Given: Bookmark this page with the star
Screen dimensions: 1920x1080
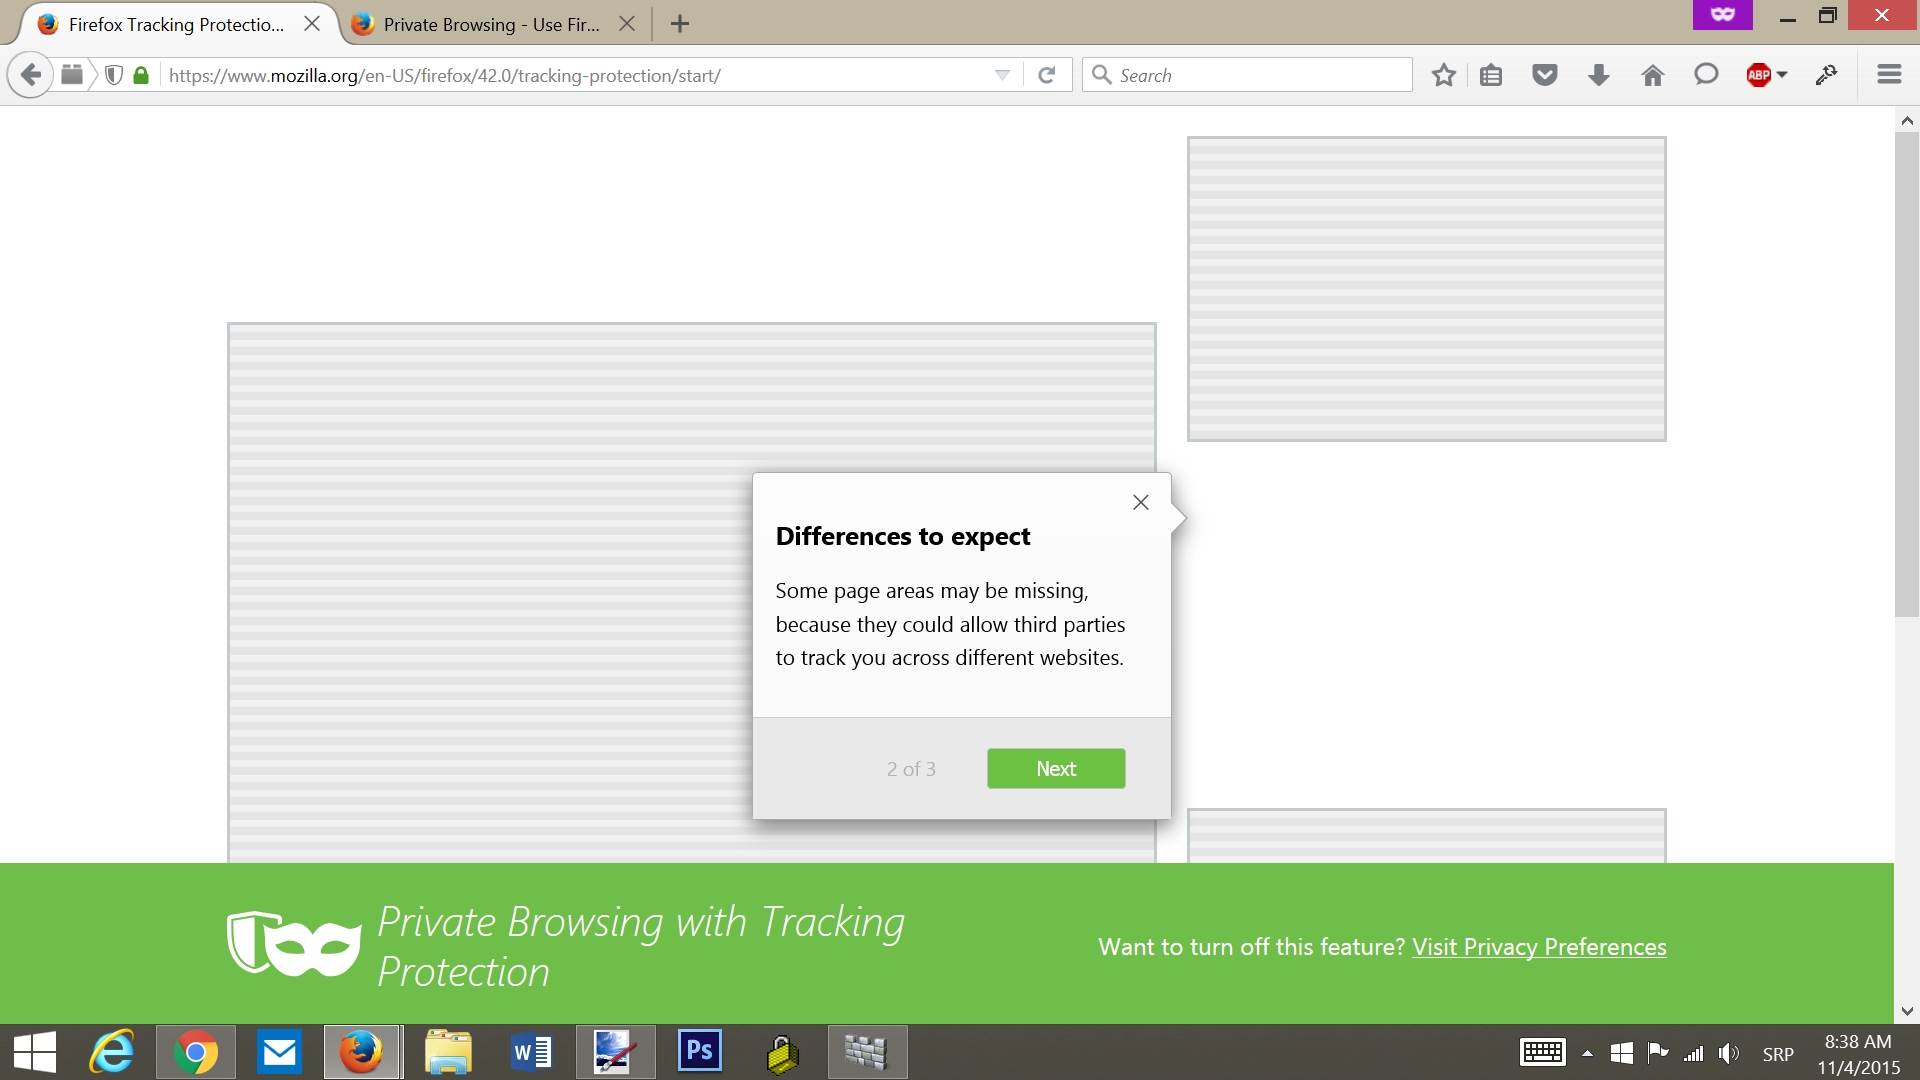Looking at the screenshot, I should [1443, 74].
